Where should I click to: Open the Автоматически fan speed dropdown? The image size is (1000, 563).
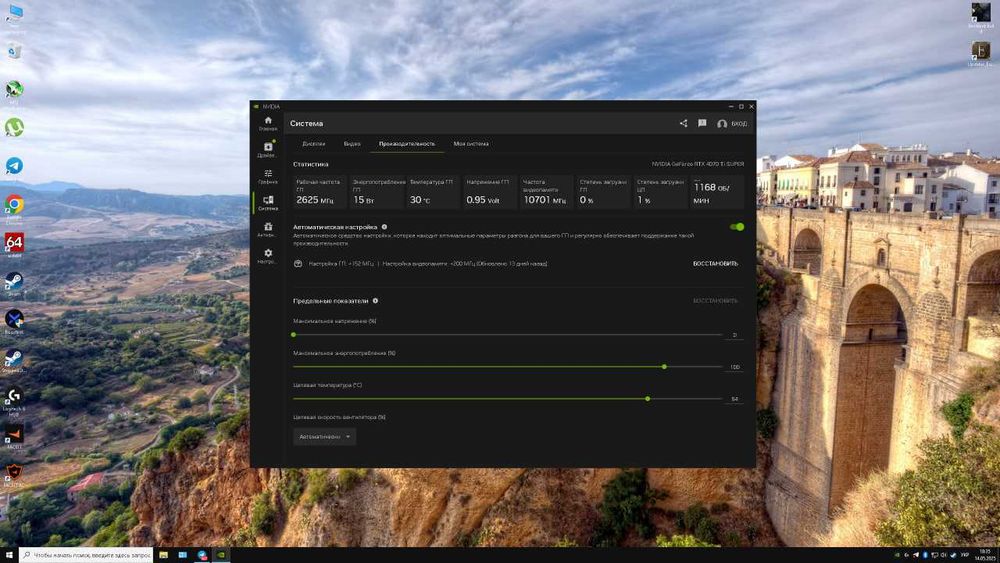click(325, 437)
